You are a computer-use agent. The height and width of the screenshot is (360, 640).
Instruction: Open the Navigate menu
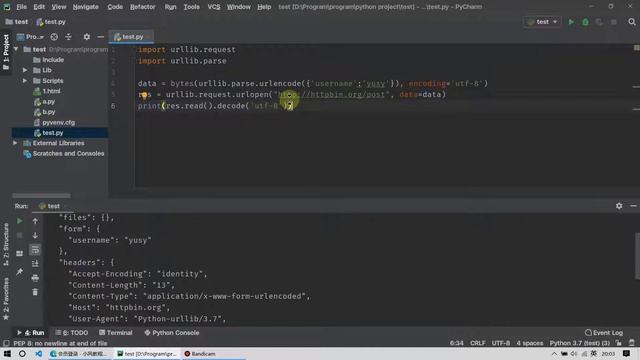tap(85, 7)
